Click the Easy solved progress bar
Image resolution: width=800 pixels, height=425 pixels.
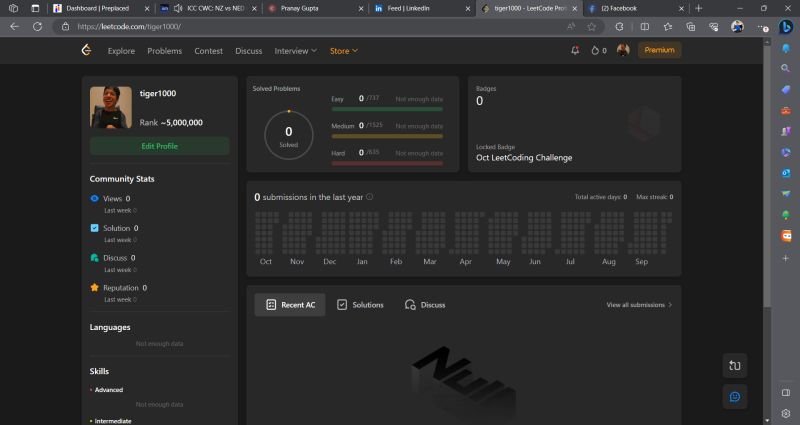point(387,109)
